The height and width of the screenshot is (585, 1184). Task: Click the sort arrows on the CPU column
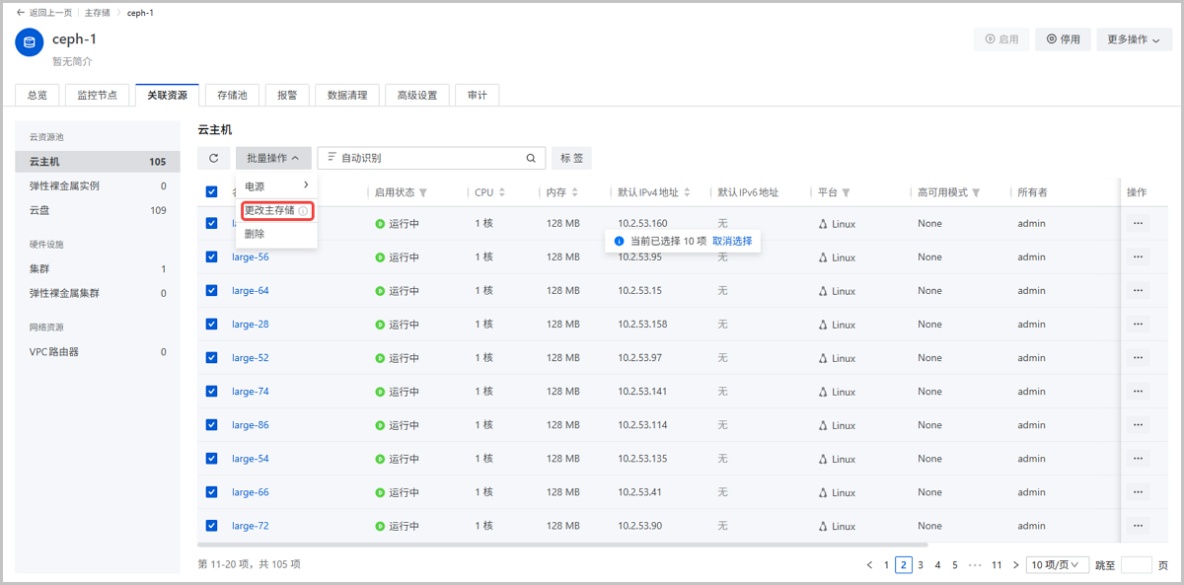[500, 190]
